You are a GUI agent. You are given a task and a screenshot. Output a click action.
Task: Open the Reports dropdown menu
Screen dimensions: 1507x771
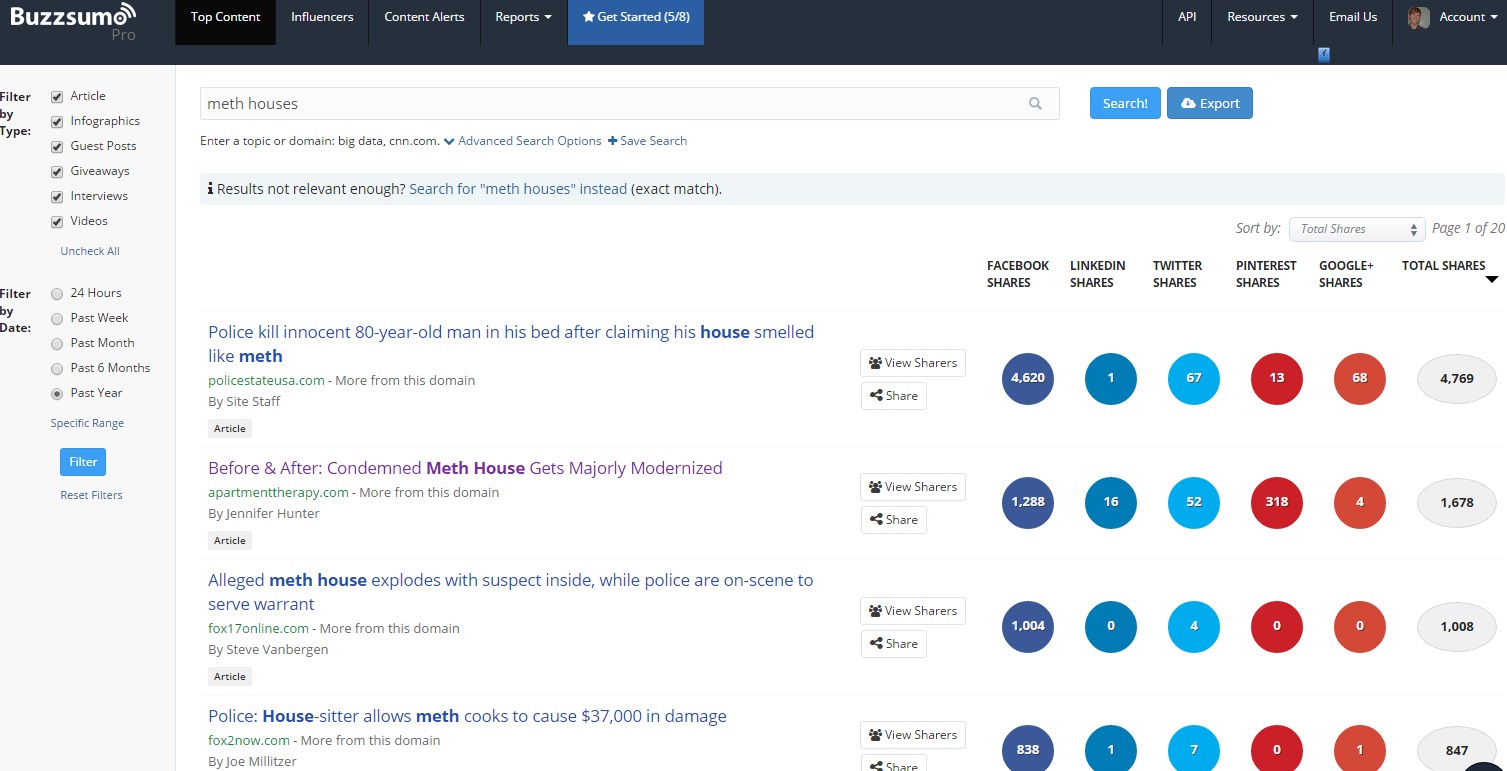524,17
